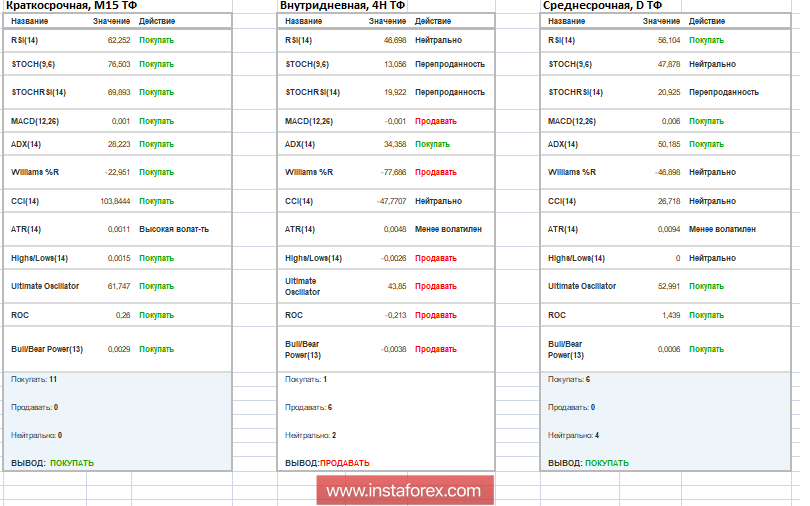Image resolution: width=810 pixels, height=506 pixels.
Task: Click 'Покупать: 1' summary line
Action: (306, 380)
